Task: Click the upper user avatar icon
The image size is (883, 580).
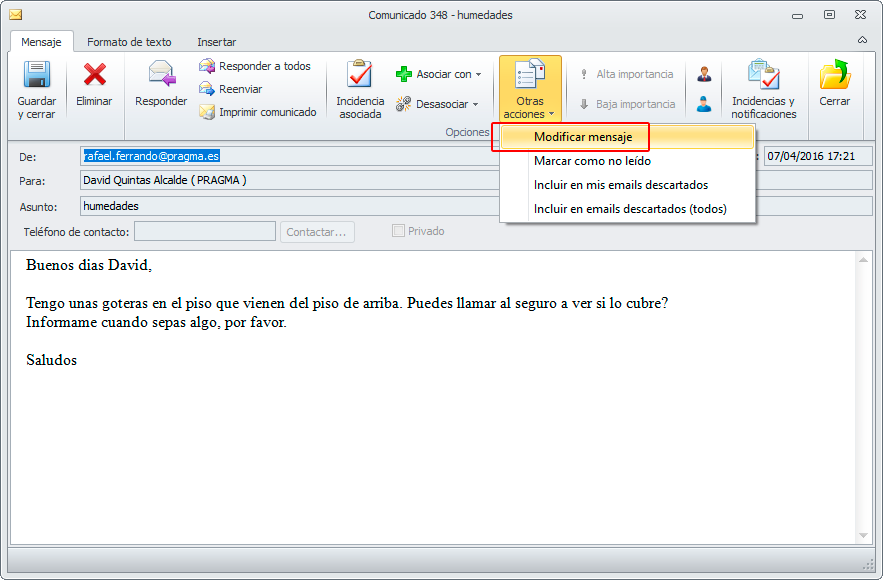Action: click(x=704, y=74)
